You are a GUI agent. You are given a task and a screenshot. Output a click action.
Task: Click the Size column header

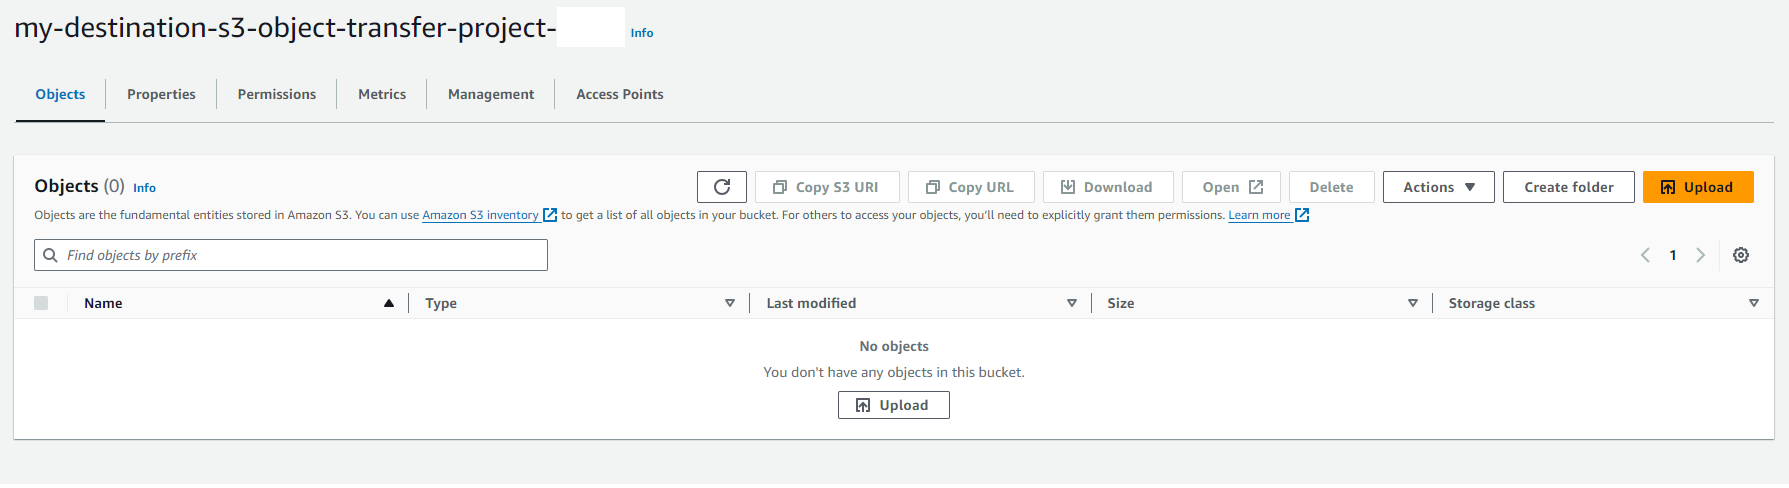[1121, 303]
